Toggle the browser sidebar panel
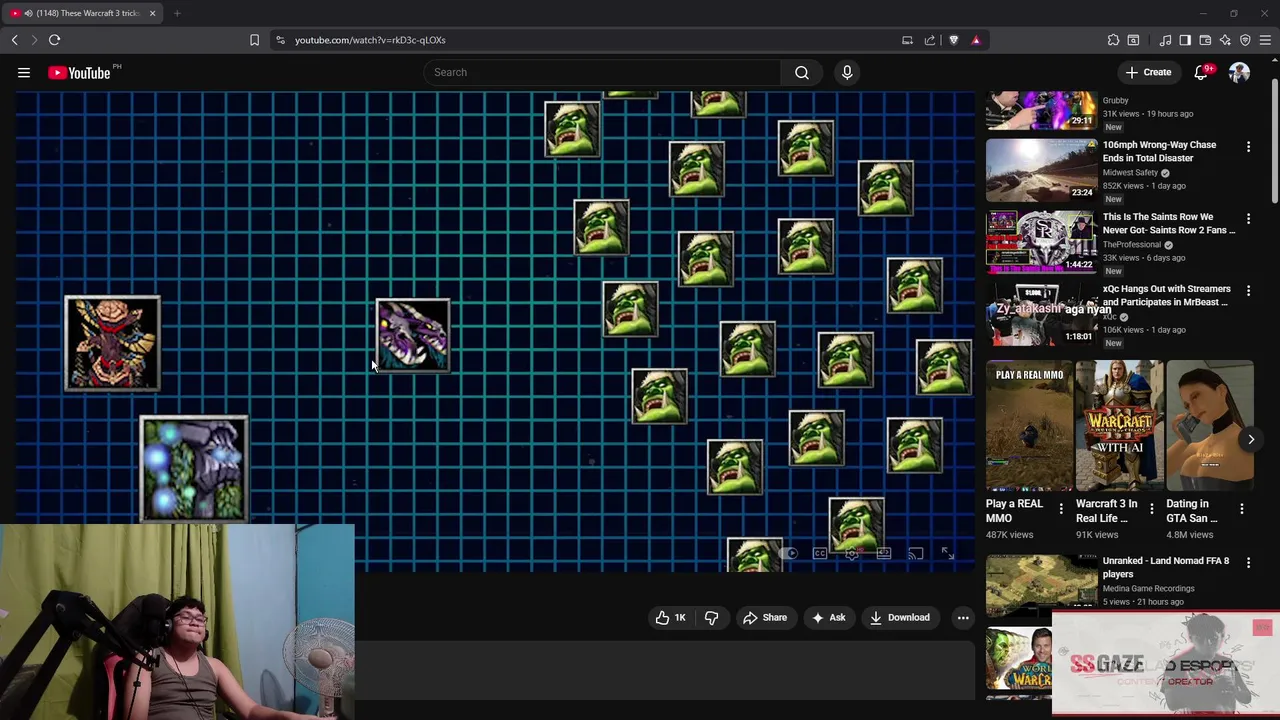The image size is (1280, 720). [1185, 40]
